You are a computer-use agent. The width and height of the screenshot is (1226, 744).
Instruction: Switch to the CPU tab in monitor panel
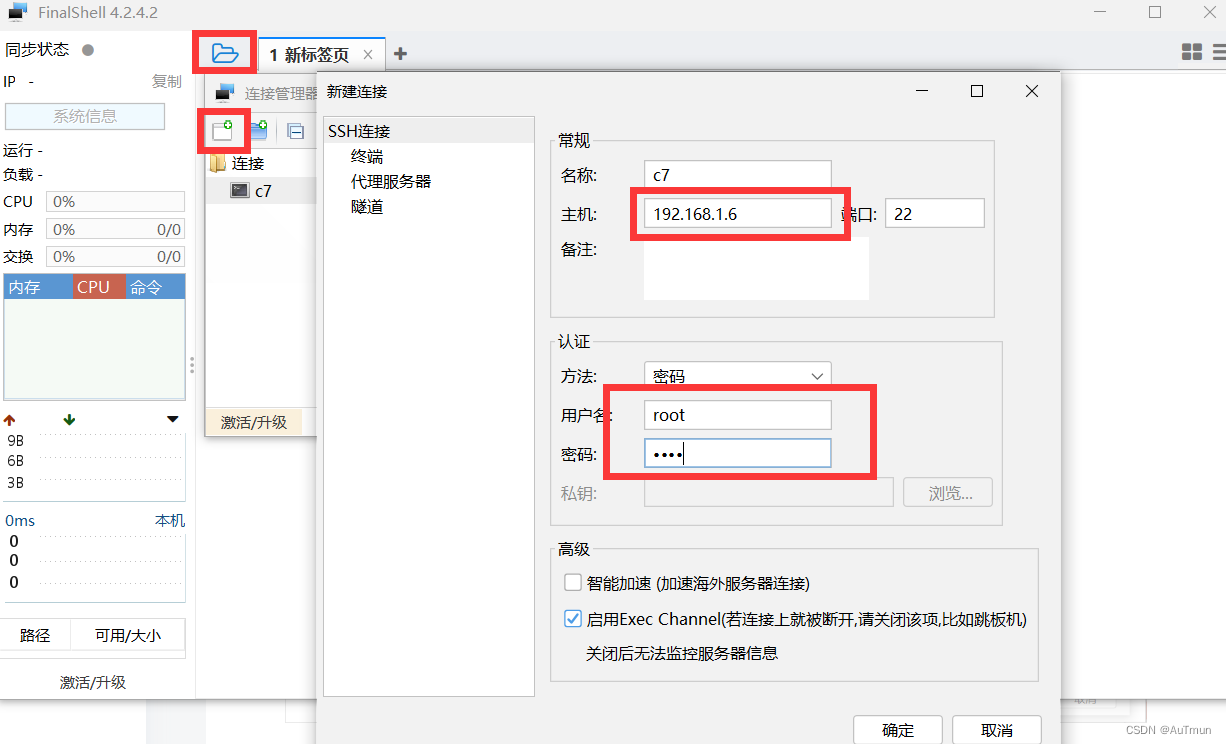[96, 287]
